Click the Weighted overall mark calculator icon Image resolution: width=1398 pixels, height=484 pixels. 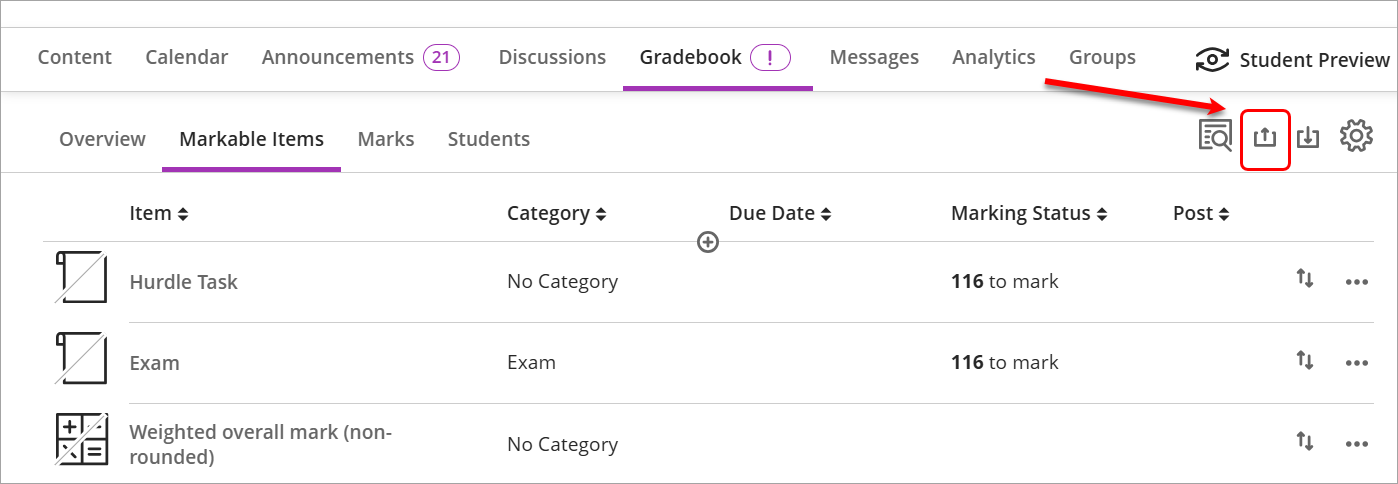81,439
